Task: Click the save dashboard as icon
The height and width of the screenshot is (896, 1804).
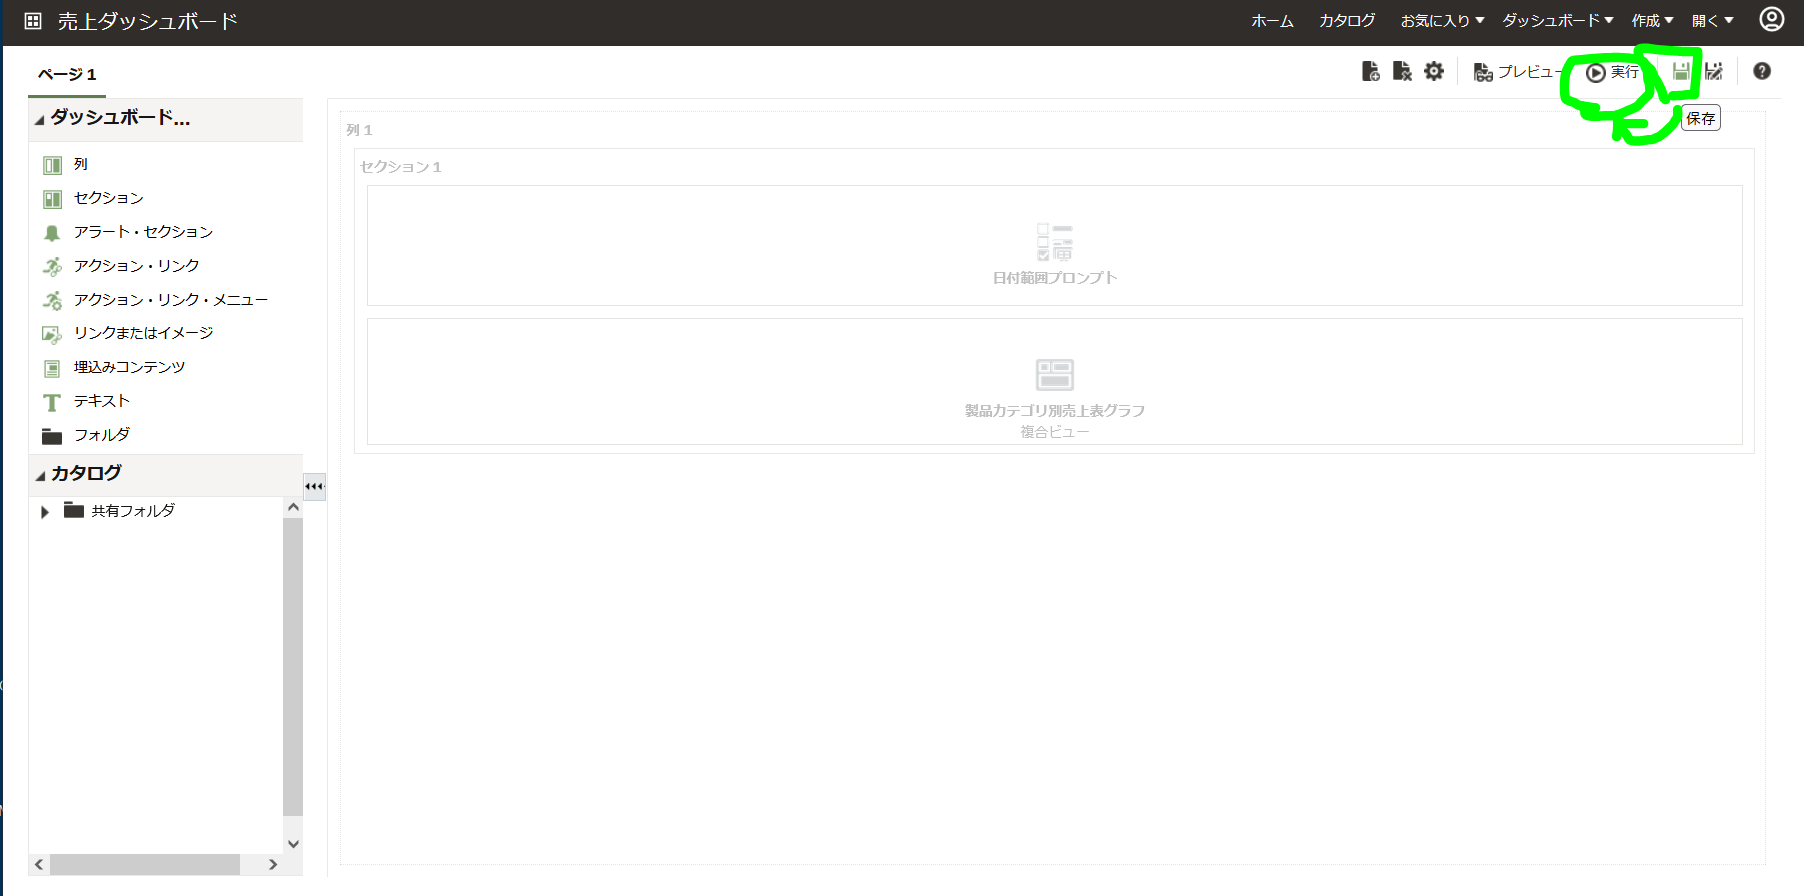Action: click(x=1714, y=71)
